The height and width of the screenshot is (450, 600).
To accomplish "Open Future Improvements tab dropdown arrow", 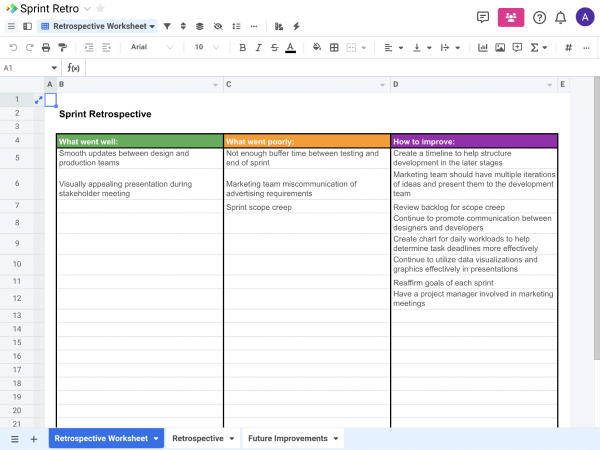I will click(x=336, y=439).
